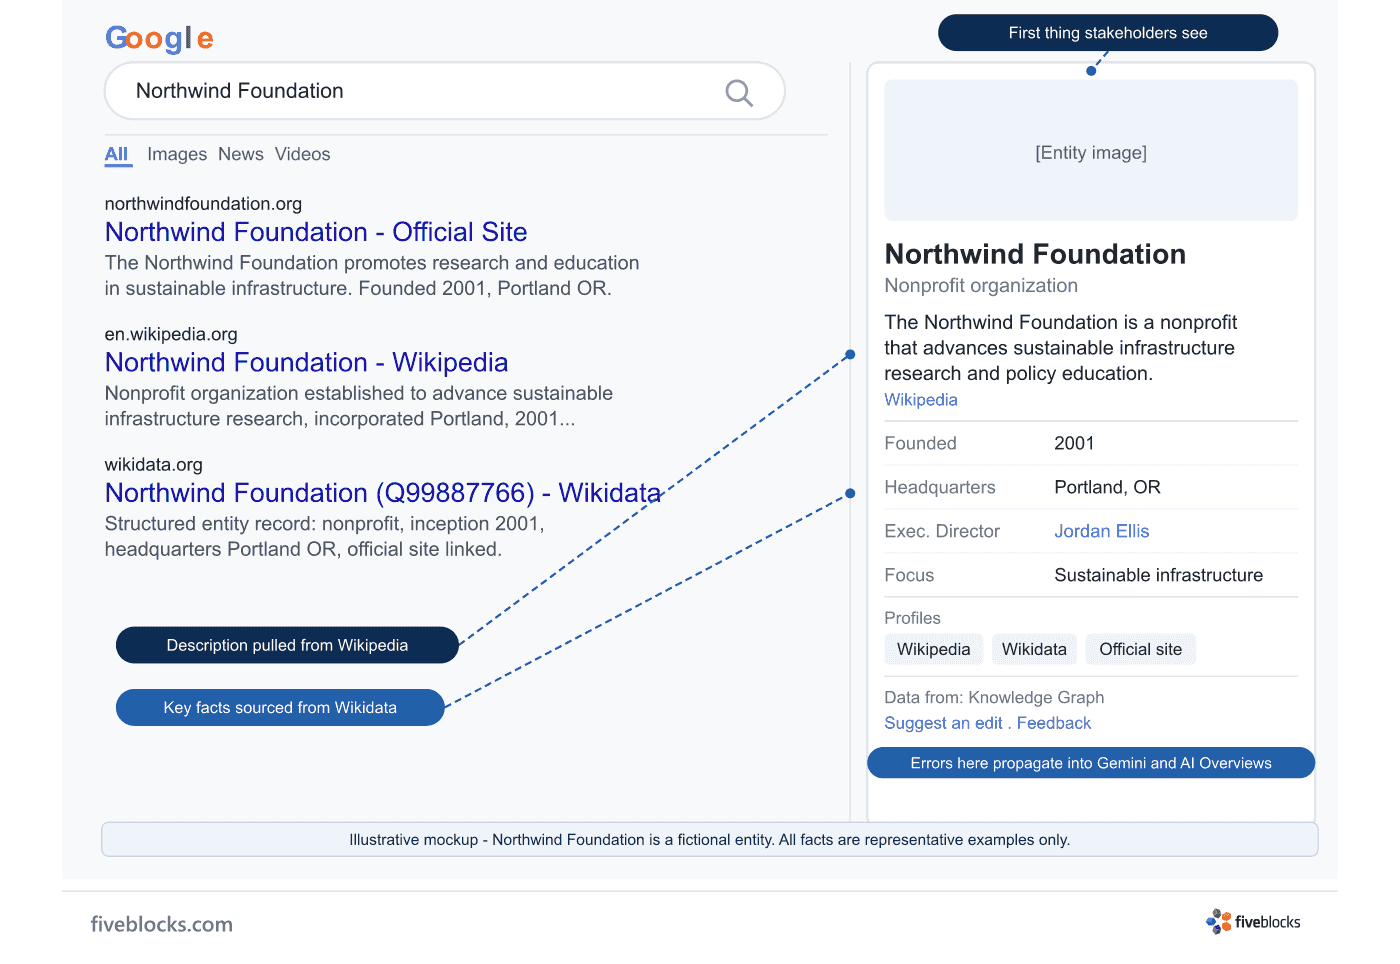Click the Nonprofit organization subtitle

pos(981,286)
